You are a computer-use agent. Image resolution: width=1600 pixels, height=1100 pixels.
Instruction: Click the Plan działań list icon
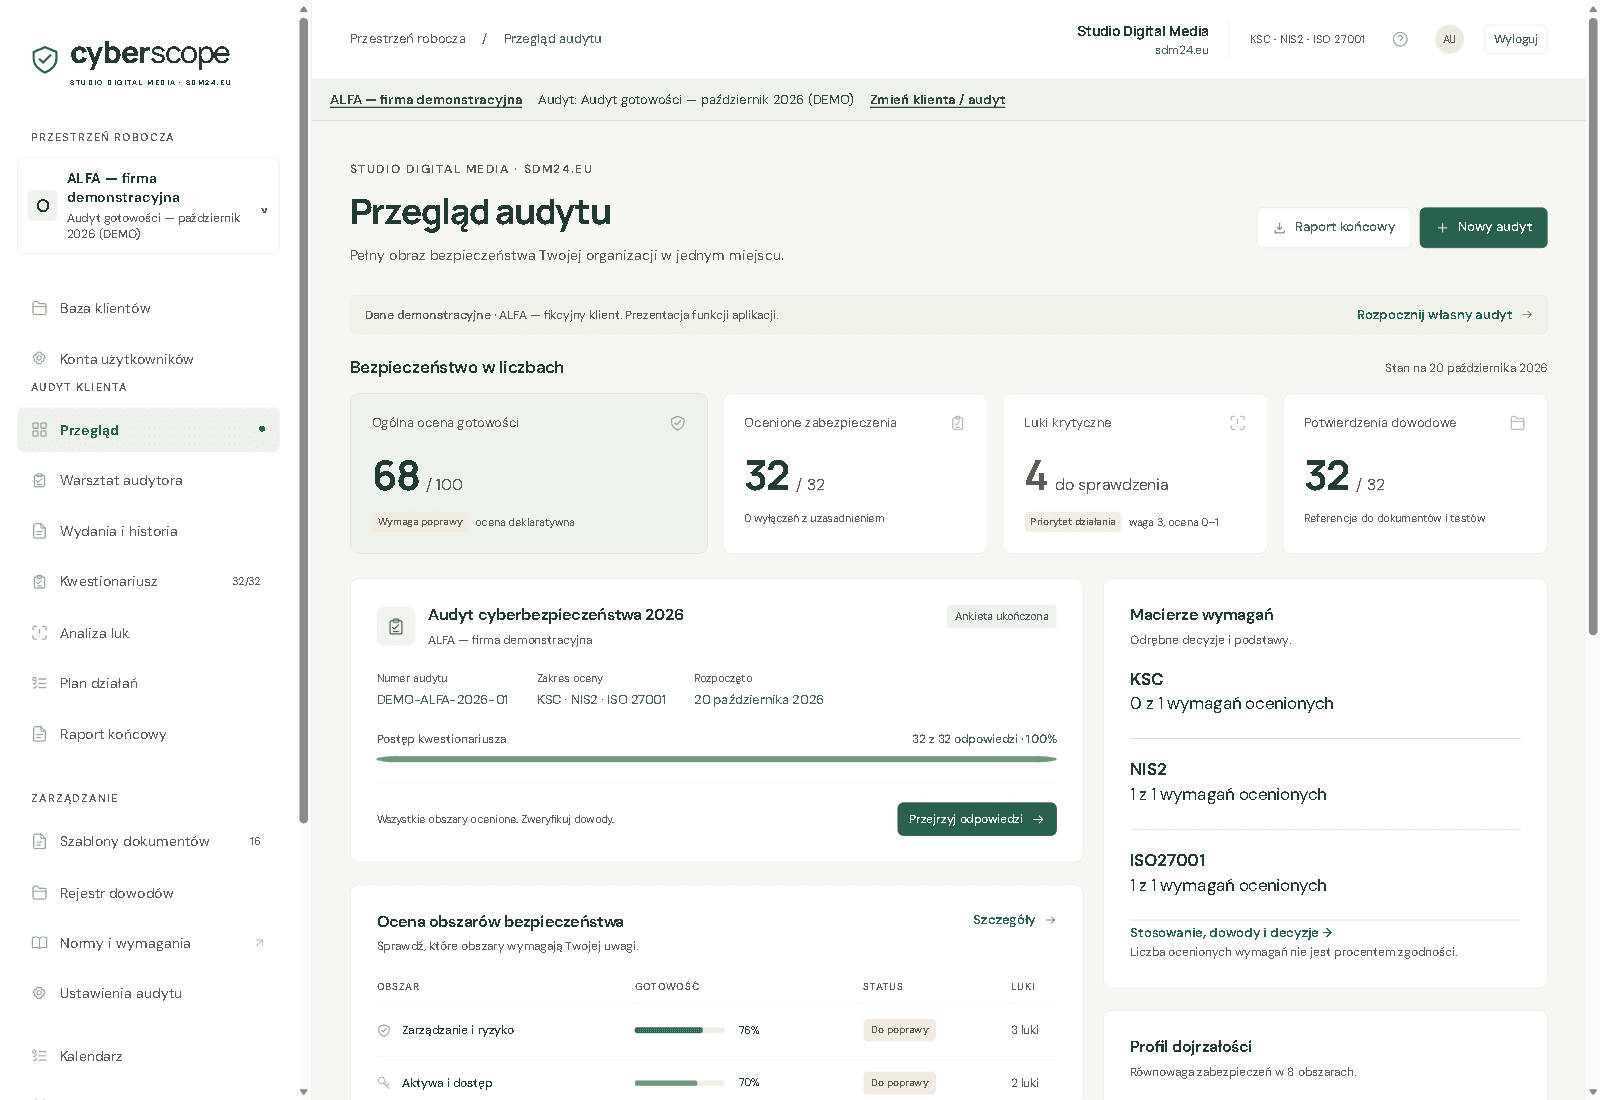click(x=40, y=683)
